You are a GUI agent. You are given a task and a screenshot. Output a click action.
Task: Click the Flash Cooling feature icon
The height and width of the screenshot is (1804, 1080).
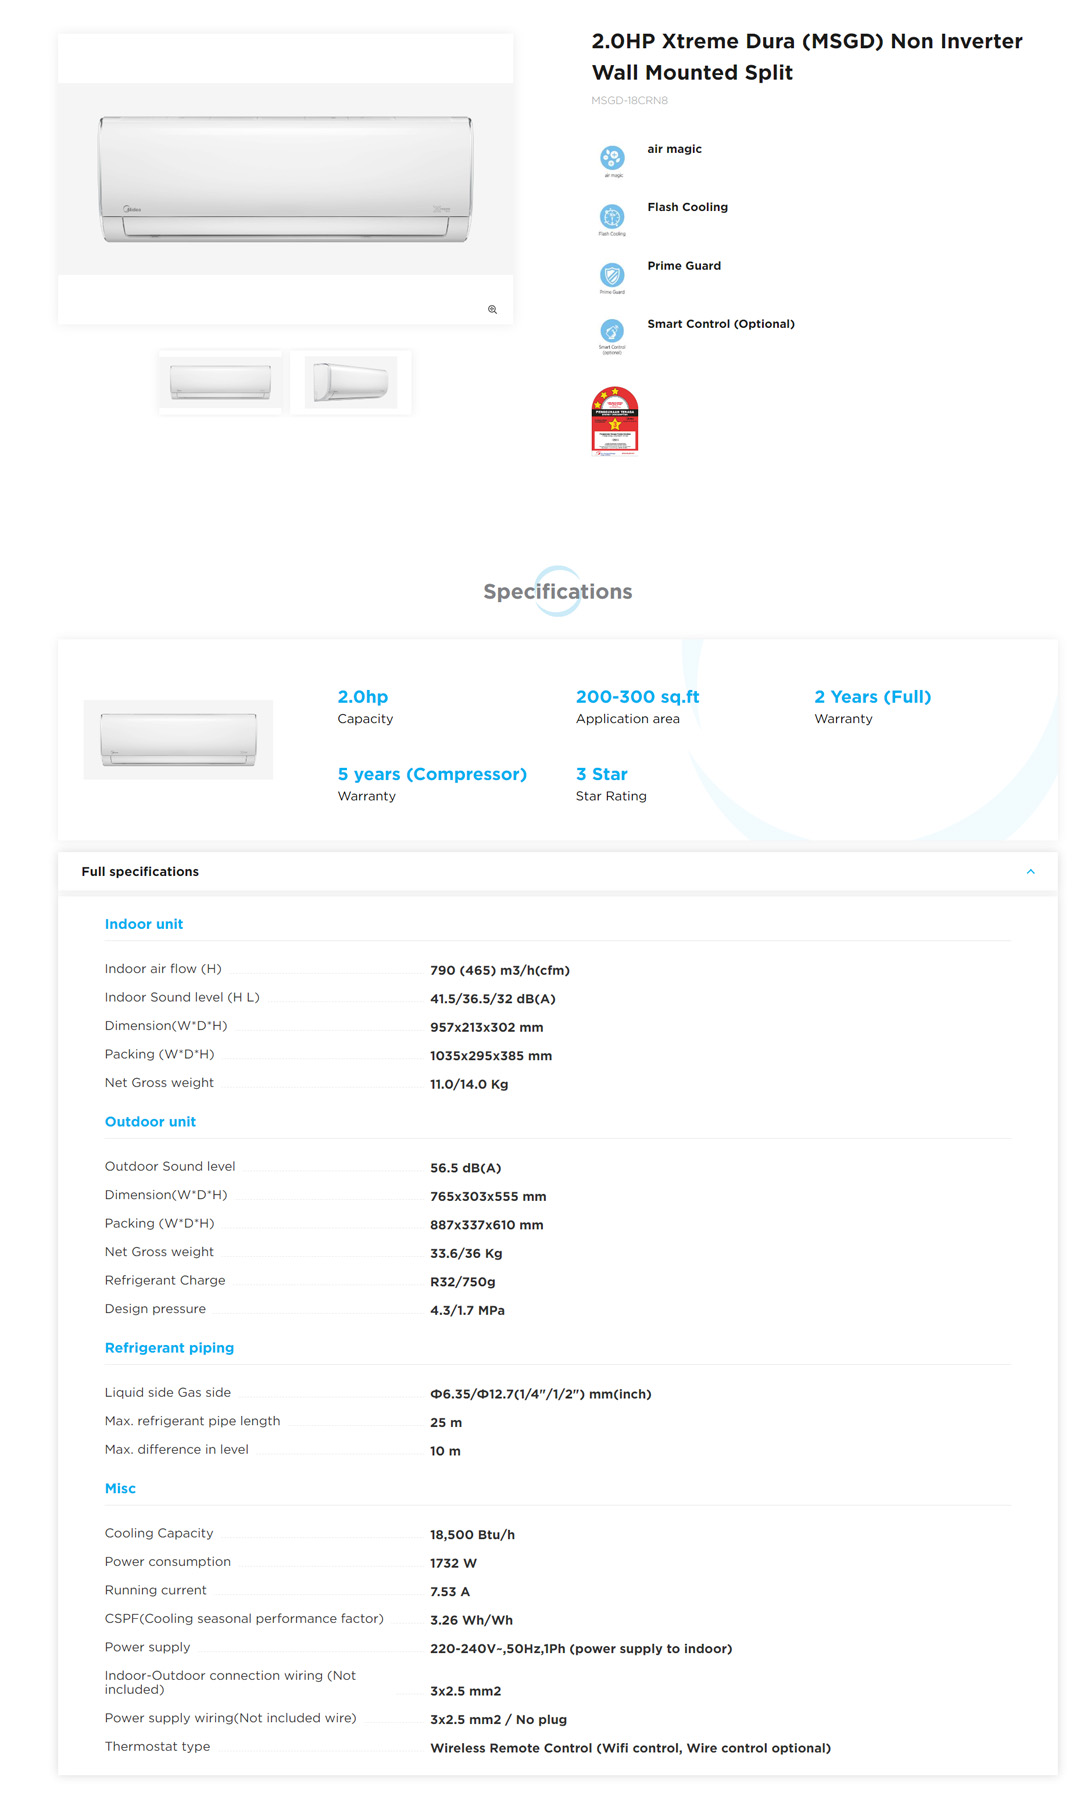612,216
